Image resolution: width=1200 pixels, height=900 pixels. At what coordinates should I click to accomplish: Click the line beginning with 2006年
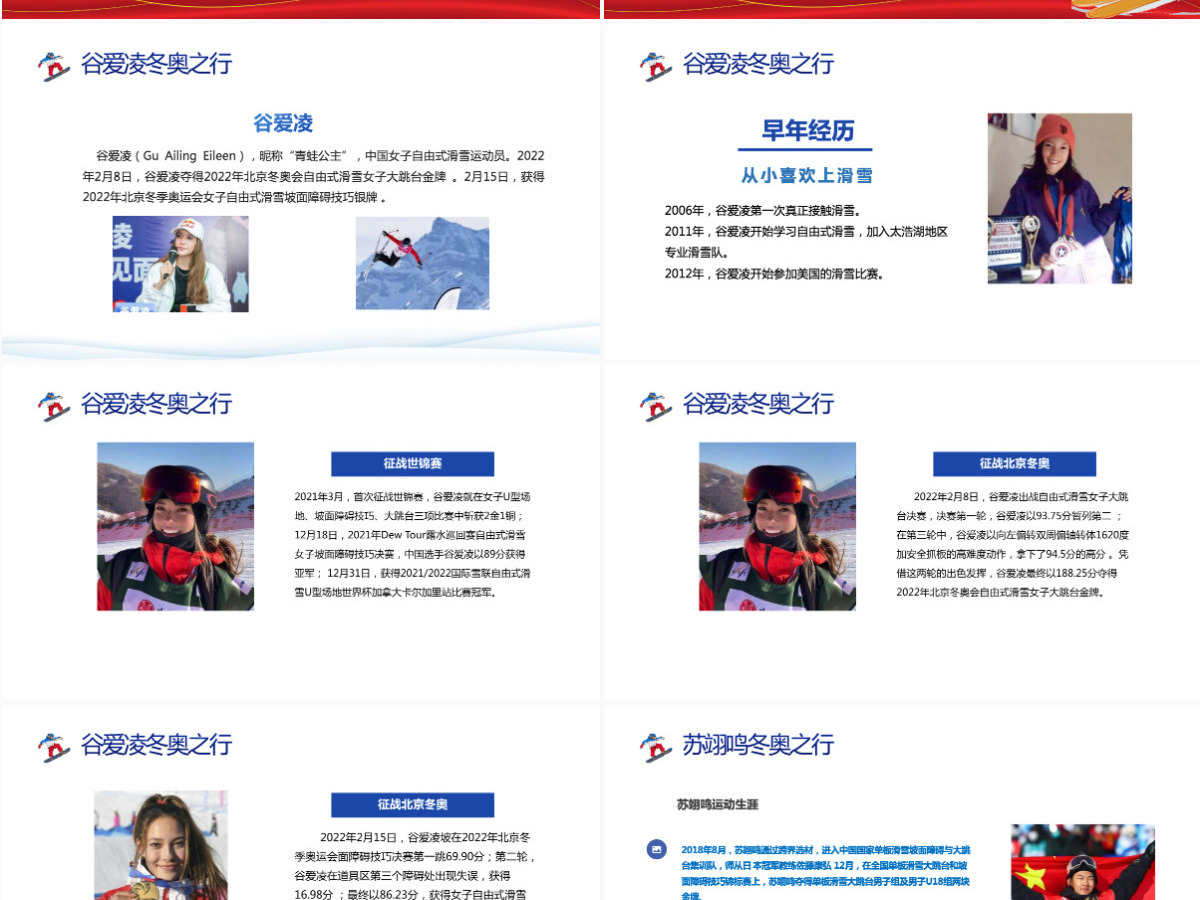coord(763,211)
